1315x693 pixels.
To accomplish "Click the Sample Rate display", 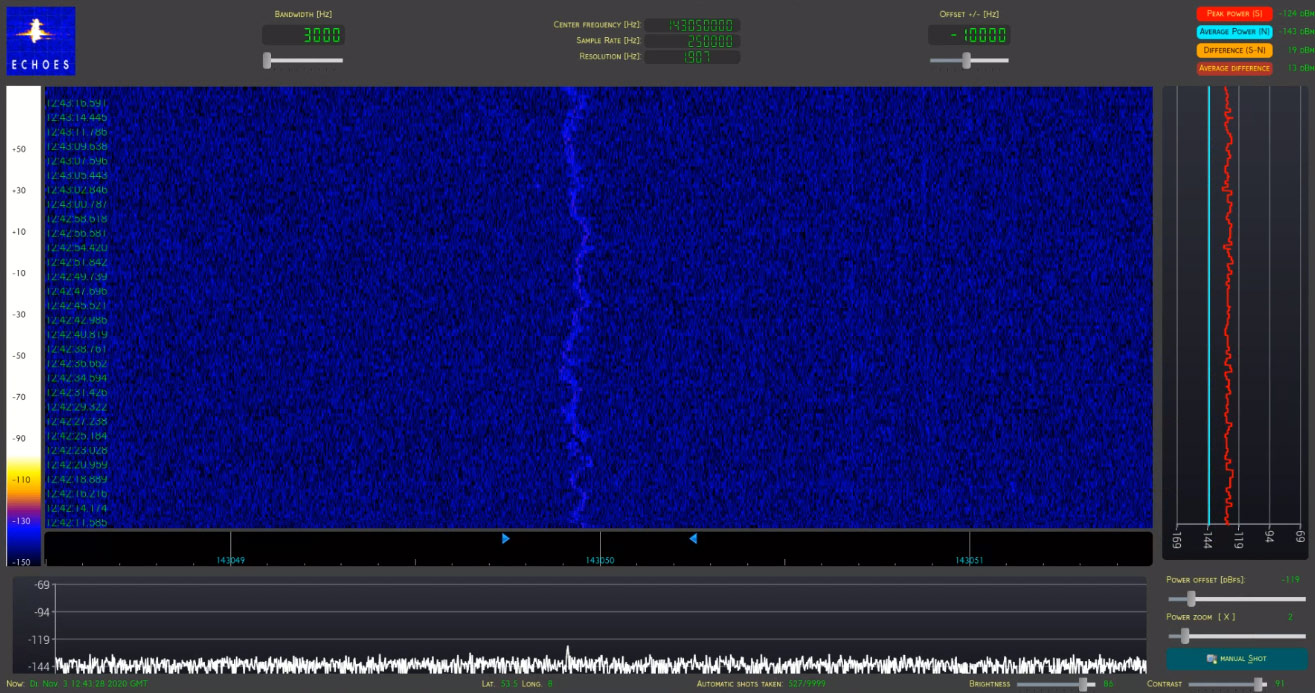I will tap(692, 41).
